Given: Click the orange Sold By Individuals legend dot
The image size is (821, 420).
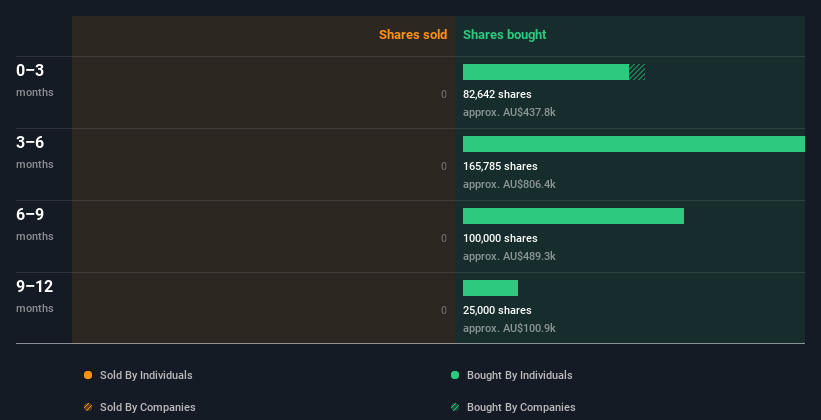Looking at the screenshot, I should pyautogui.click(x=88, y=375).
